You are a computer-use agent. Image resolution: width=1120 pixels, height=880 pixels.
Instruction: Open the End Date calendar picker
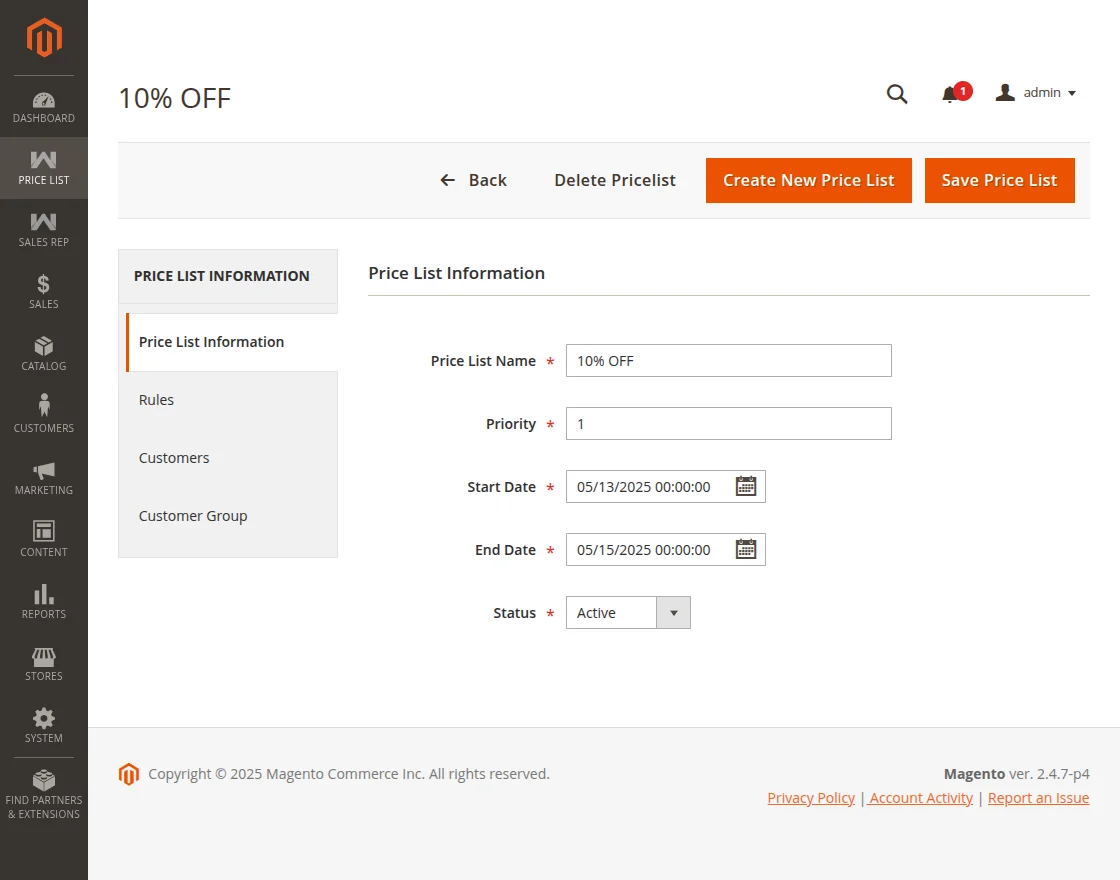click(x=746, y=549)
